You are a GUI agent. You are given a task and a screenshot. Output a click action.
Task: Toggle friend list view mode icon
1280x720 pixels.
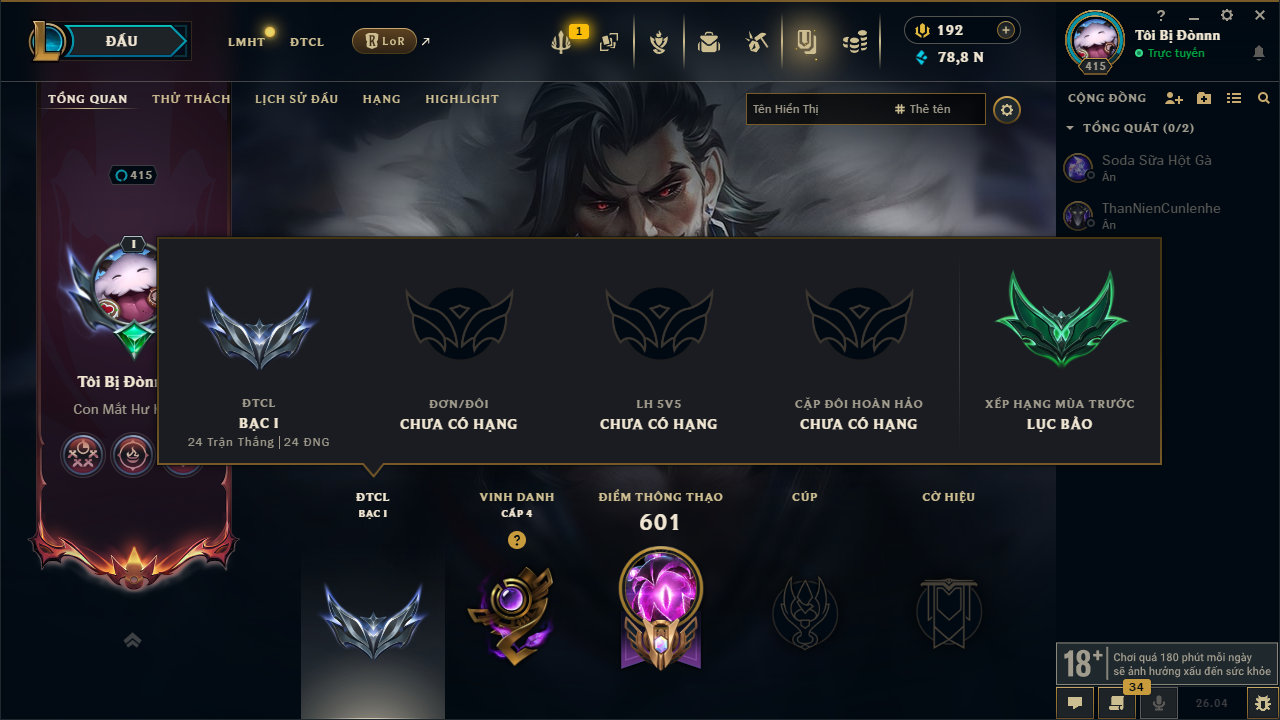[x=1234, y=98]
